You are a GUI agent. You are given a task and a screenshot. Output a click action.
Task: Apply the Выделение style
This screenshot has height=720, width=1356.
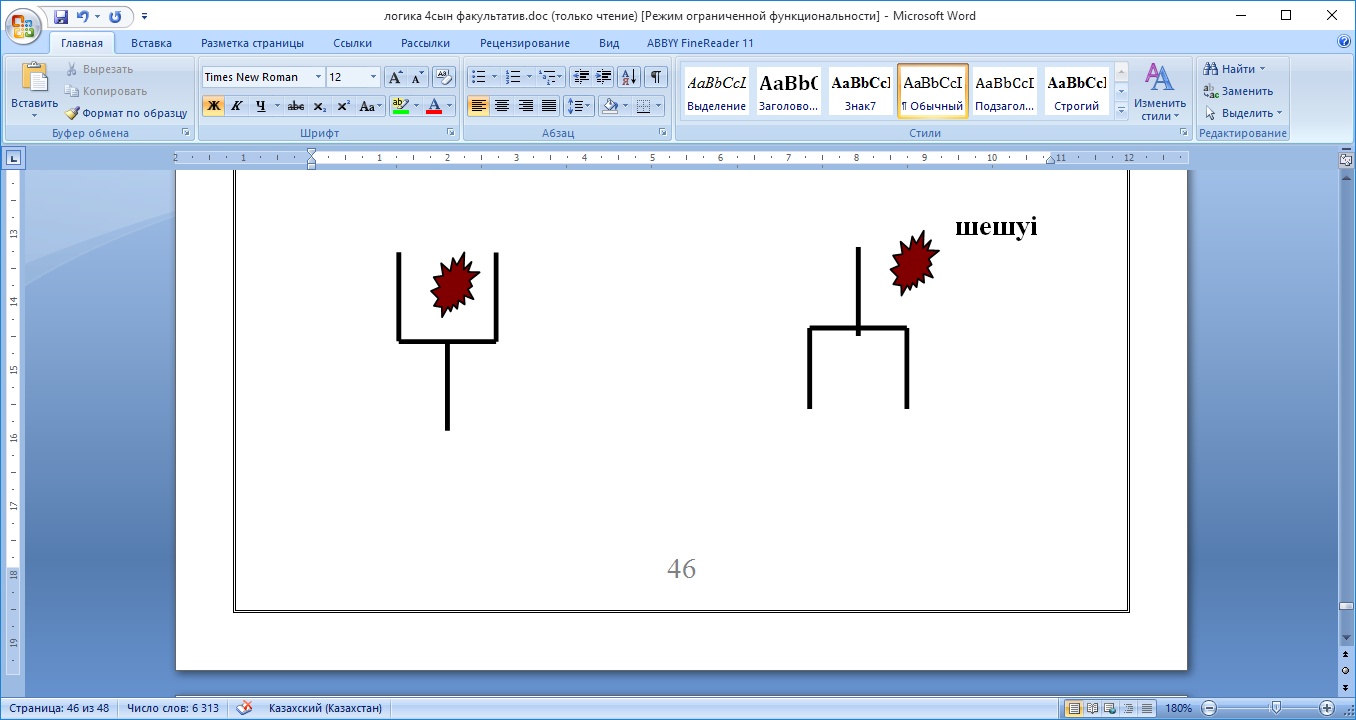pyautogui.click(x=717, y=91)
